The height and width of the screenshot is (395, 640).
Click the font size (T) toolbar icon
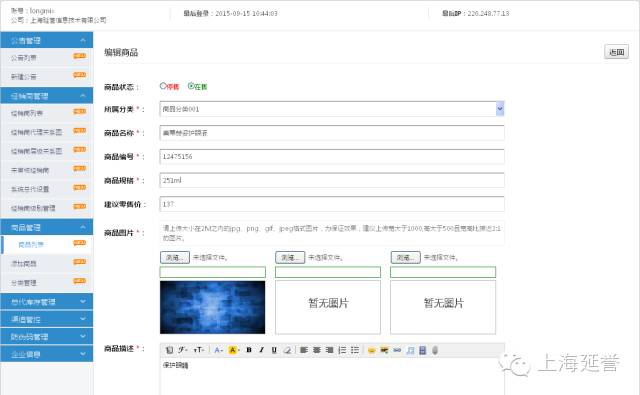tap(199, 350)
